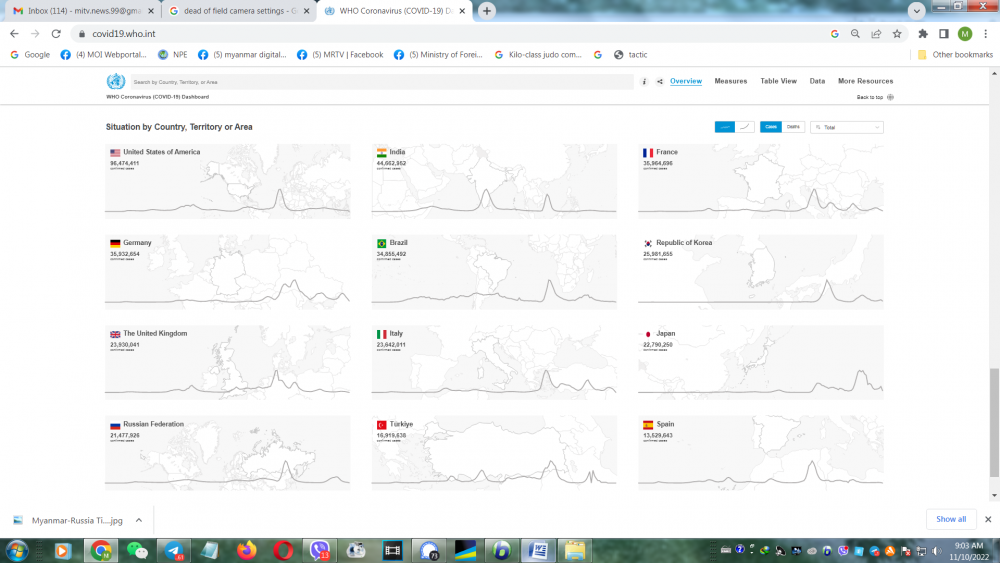The image size is (1000, 563).
Task: Reload the page using the refresh icon
Action: click(56, 33)
